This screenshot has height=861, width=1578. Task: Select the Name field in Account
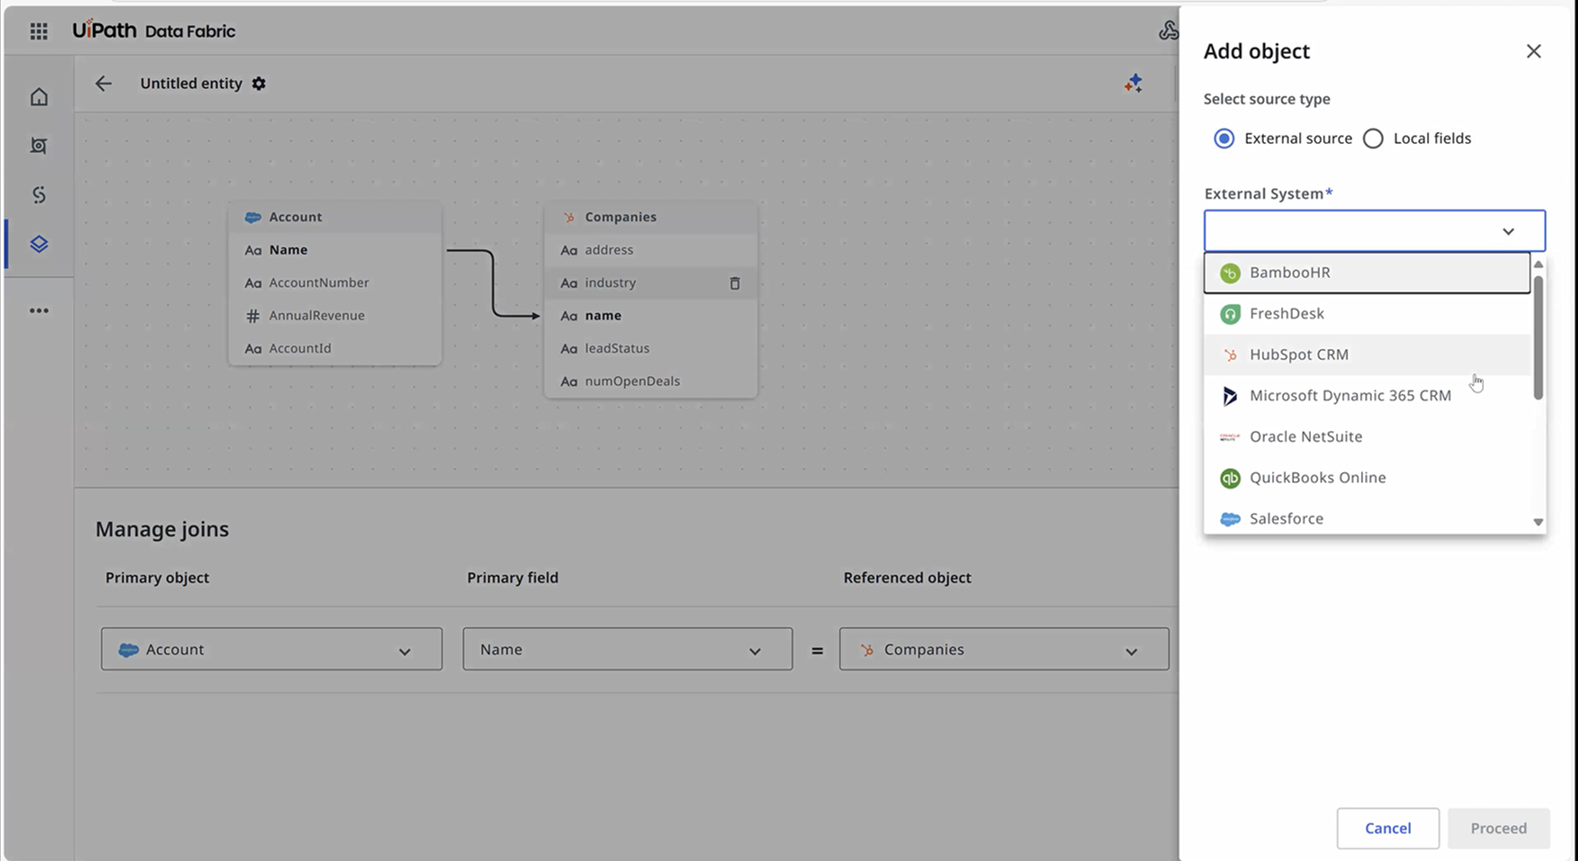[335, 250]
